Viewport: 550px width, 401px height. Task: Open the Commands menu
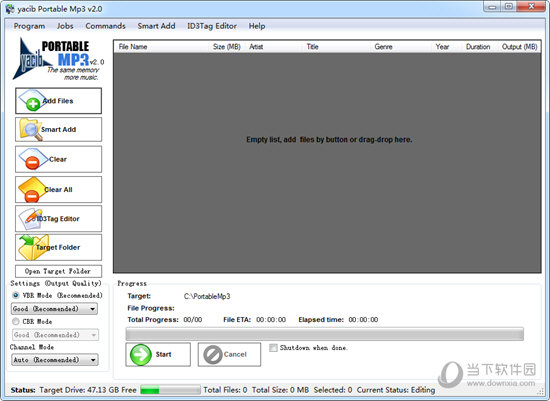pos(105,26)
